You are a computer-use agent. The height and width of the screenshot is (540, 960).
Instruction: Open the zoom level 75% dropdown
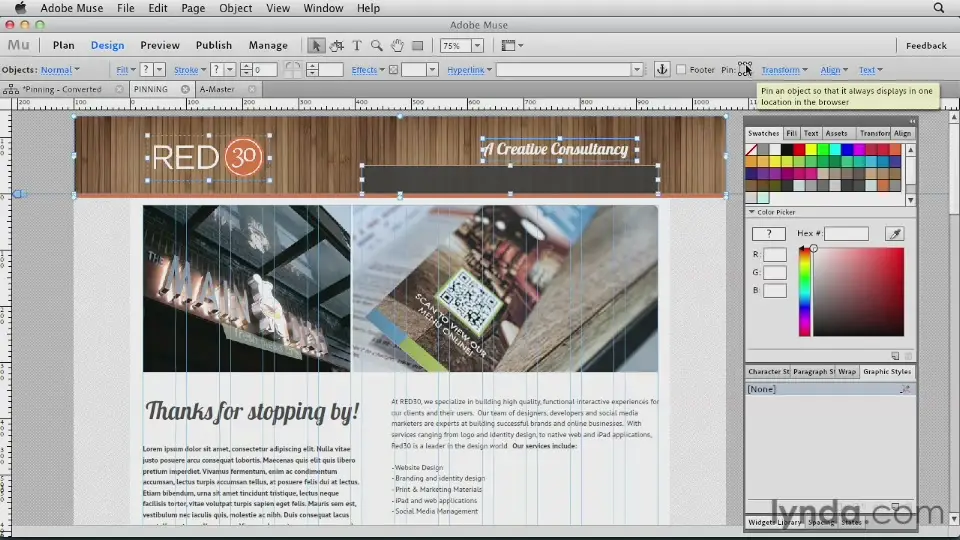click(477, 45)
